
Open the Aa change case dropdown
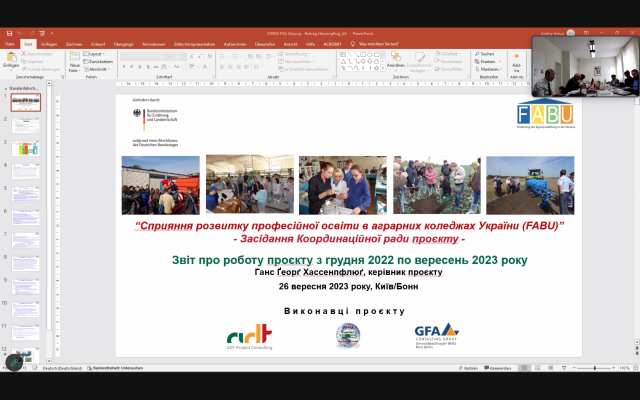(x=177, y=67)
